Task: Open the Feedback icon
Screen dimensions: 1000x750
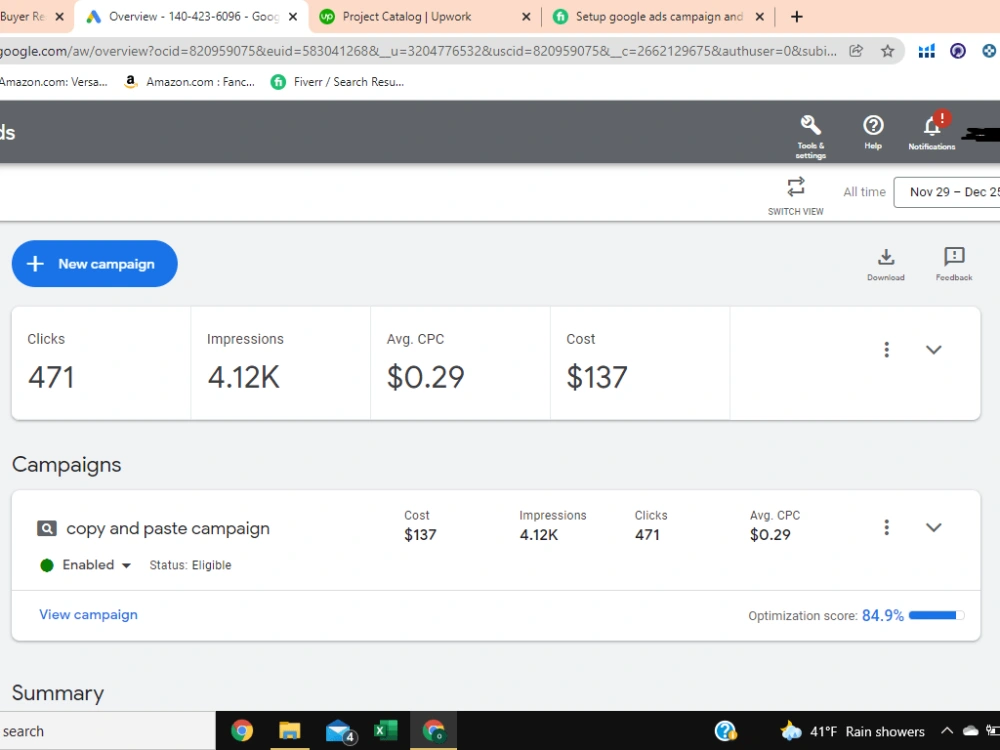Action: point(954,264)
